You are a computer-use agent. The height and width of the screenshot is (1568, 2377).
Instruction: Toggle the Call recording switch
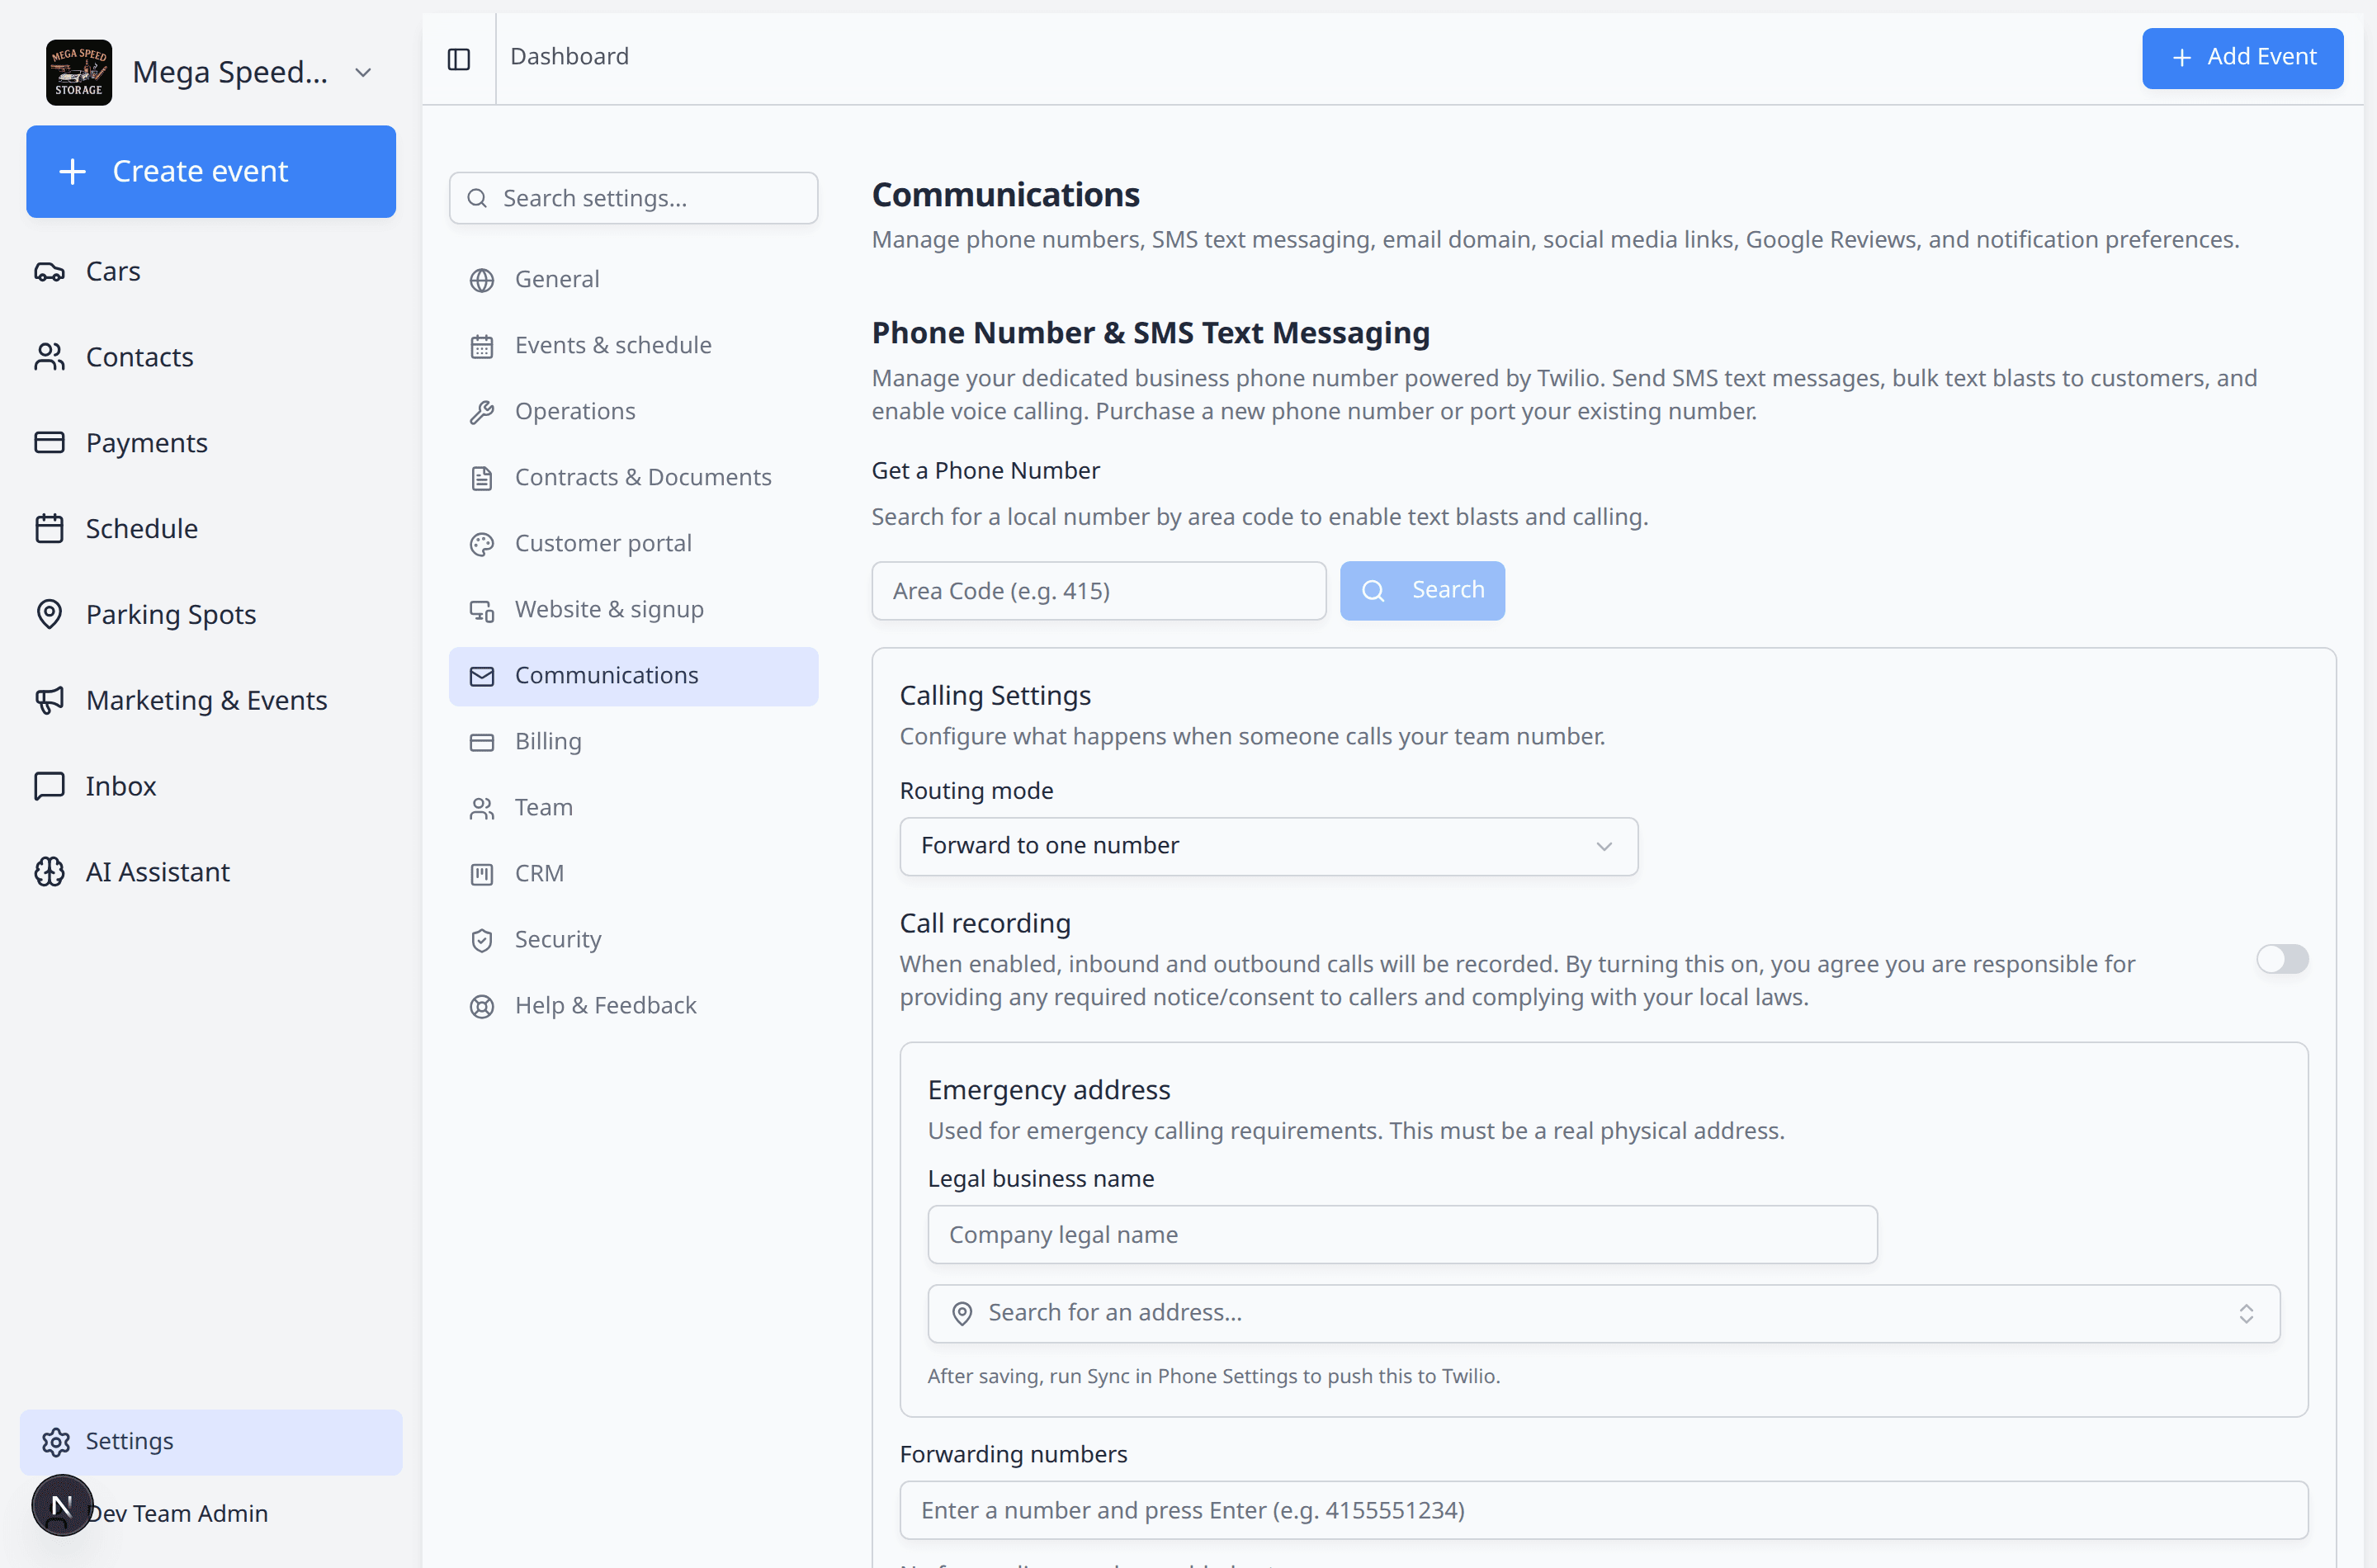(2282, 959)
